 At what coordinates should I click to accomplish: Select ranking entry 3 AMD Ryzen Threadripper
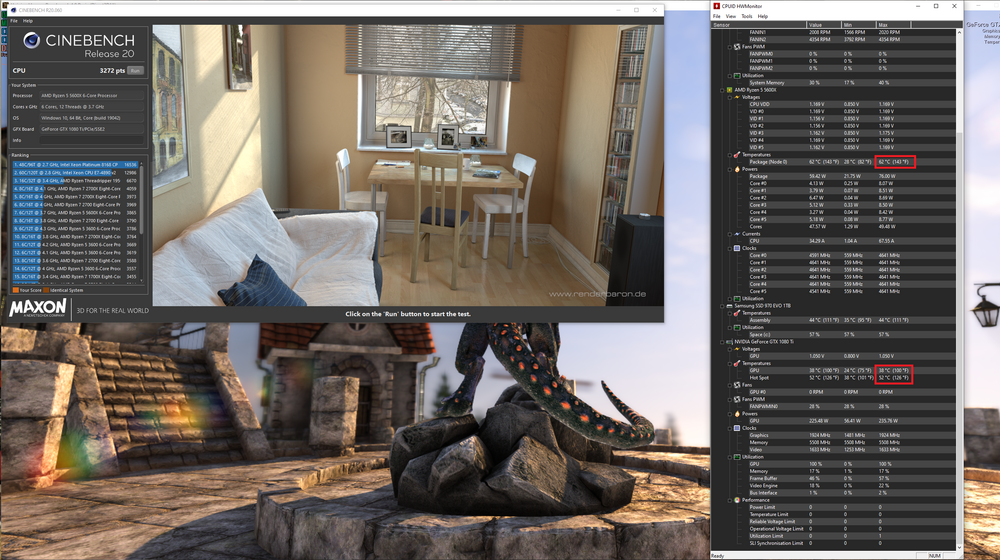75,181
